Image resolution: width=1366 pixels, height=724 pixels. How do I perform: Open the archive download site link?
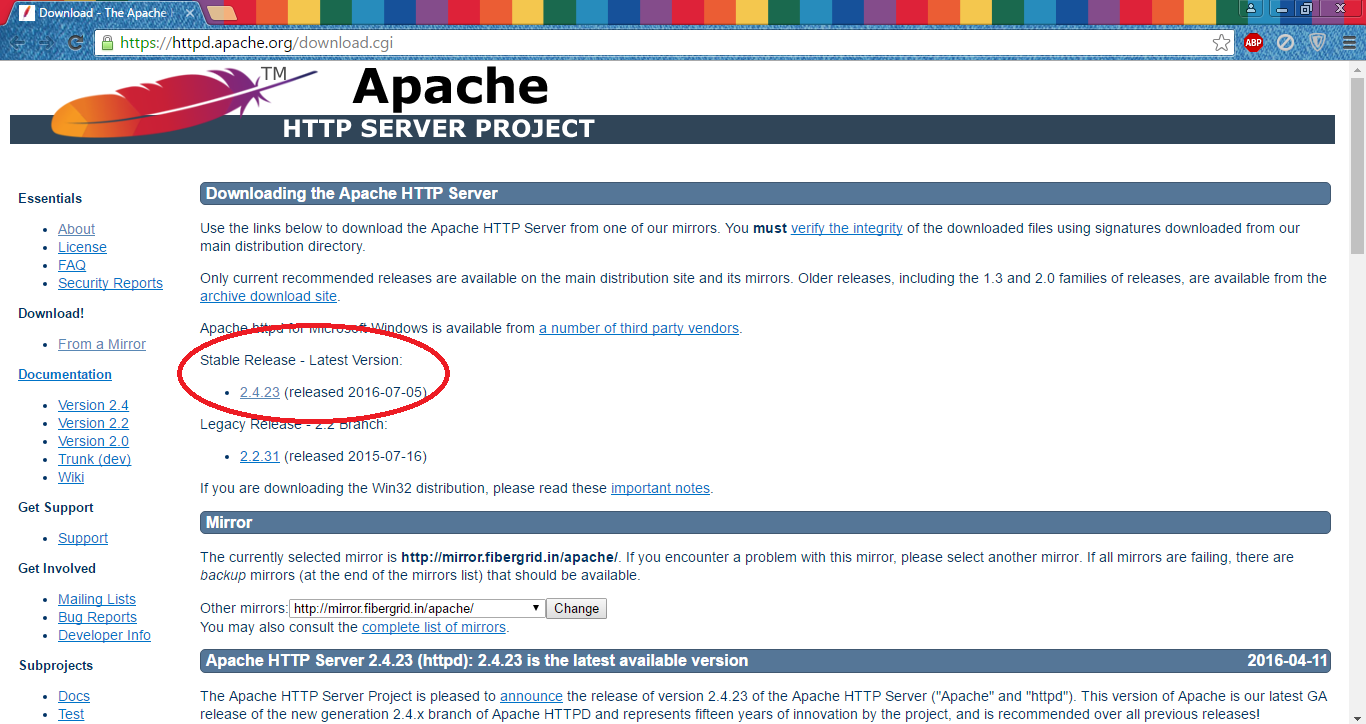point(268,296)
